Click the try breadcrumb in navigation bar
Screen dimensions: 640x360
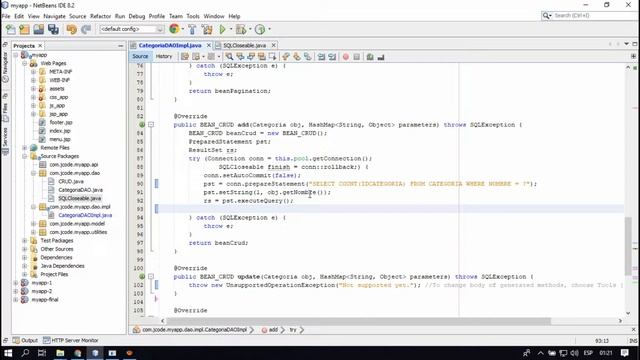[293, 330]
